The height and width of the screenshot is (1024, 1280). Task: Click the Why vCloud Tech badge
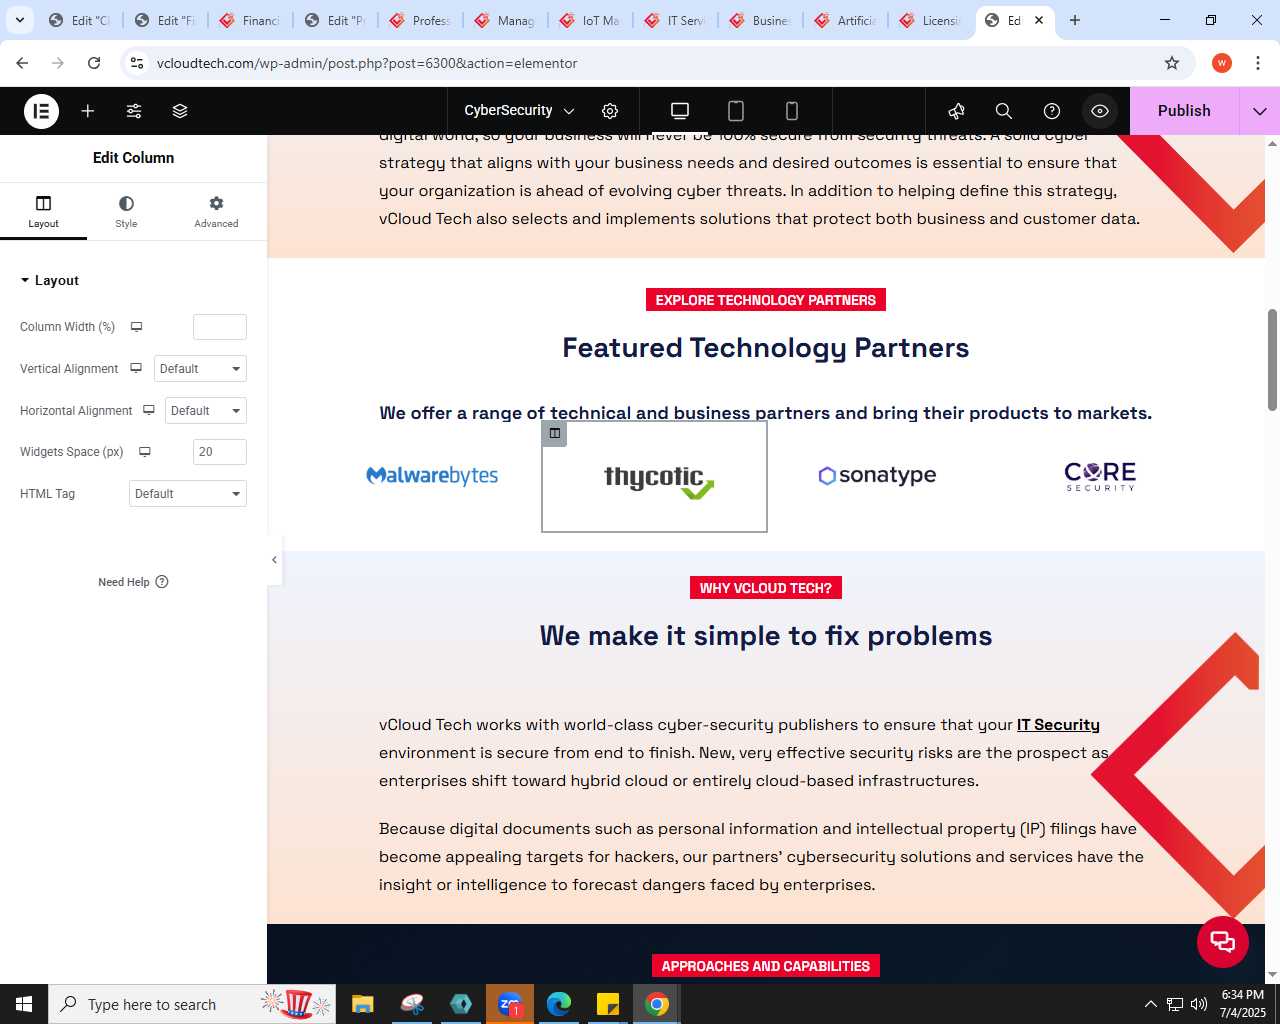pos(766,588)
